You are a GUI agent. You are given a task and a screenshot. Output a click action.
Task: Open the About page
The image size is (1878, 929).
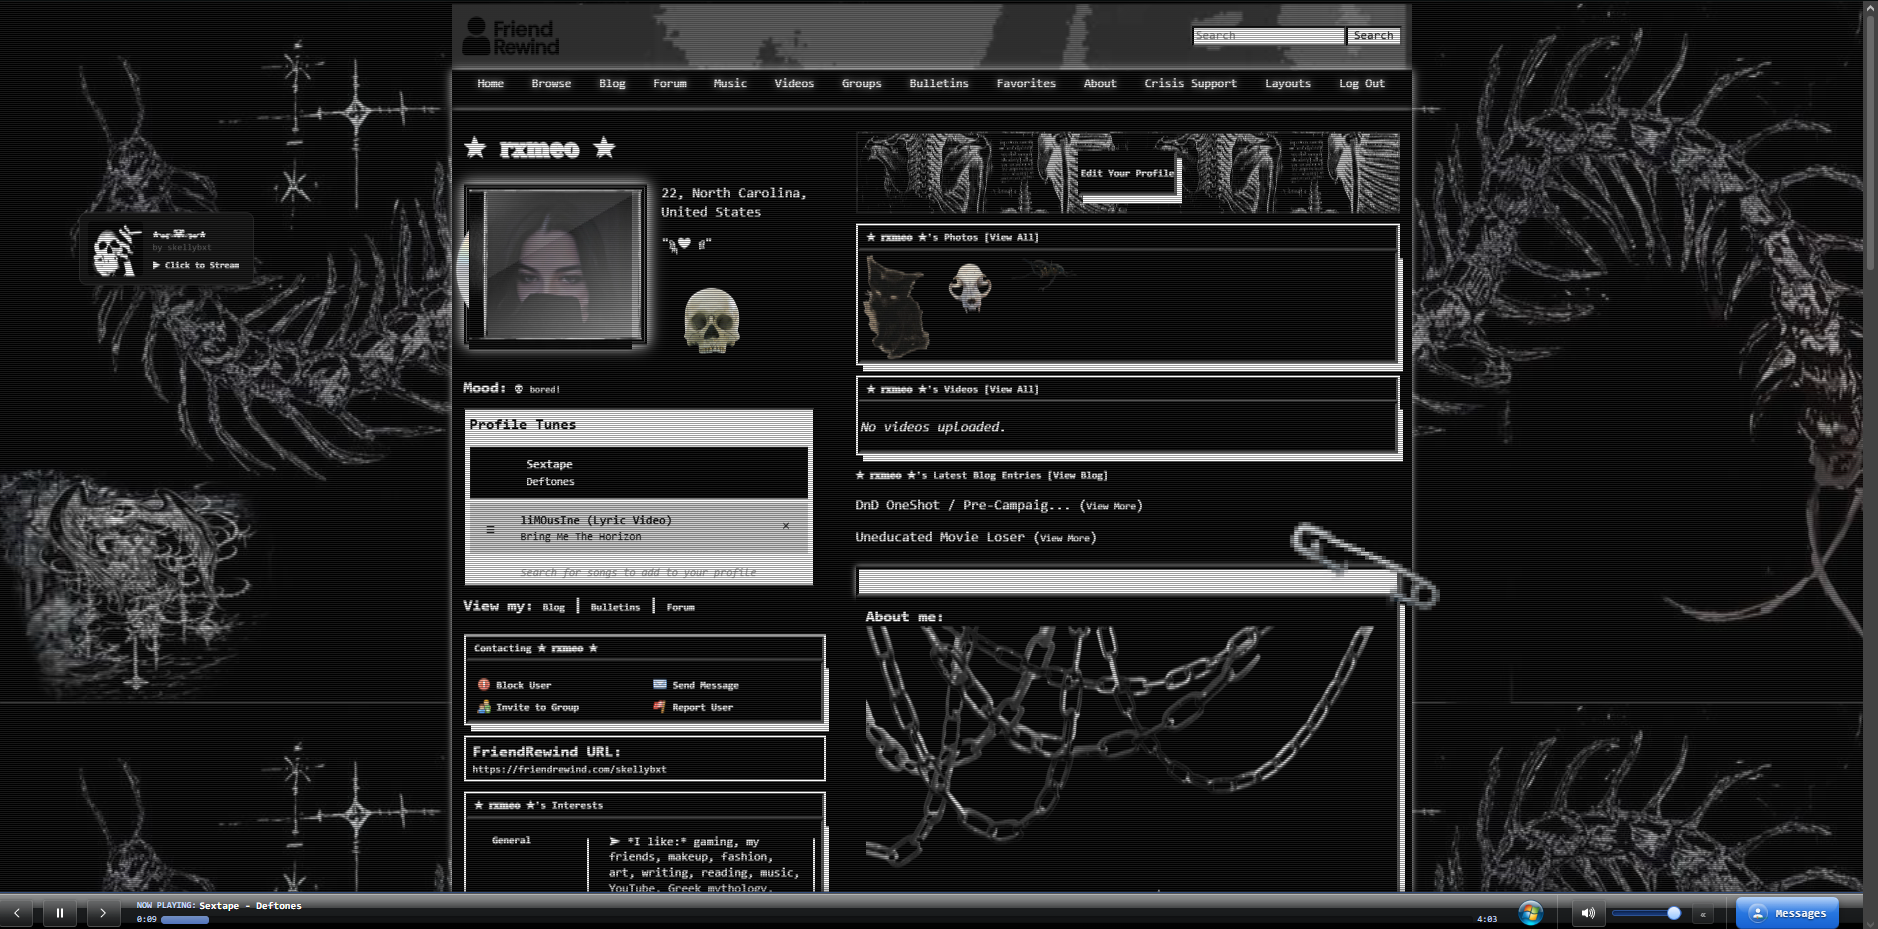1100,84
